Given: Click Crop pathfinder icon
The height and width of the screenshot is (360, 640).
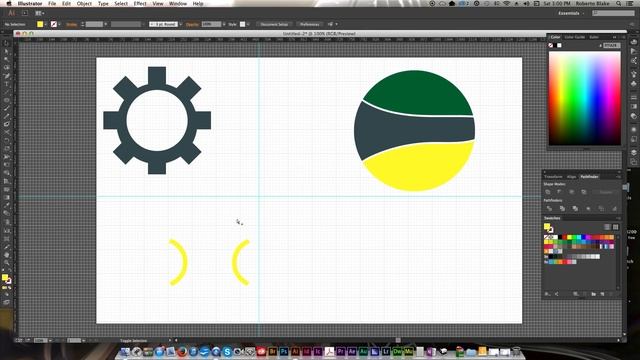Looking at the screenshot, I should (588, 209).
